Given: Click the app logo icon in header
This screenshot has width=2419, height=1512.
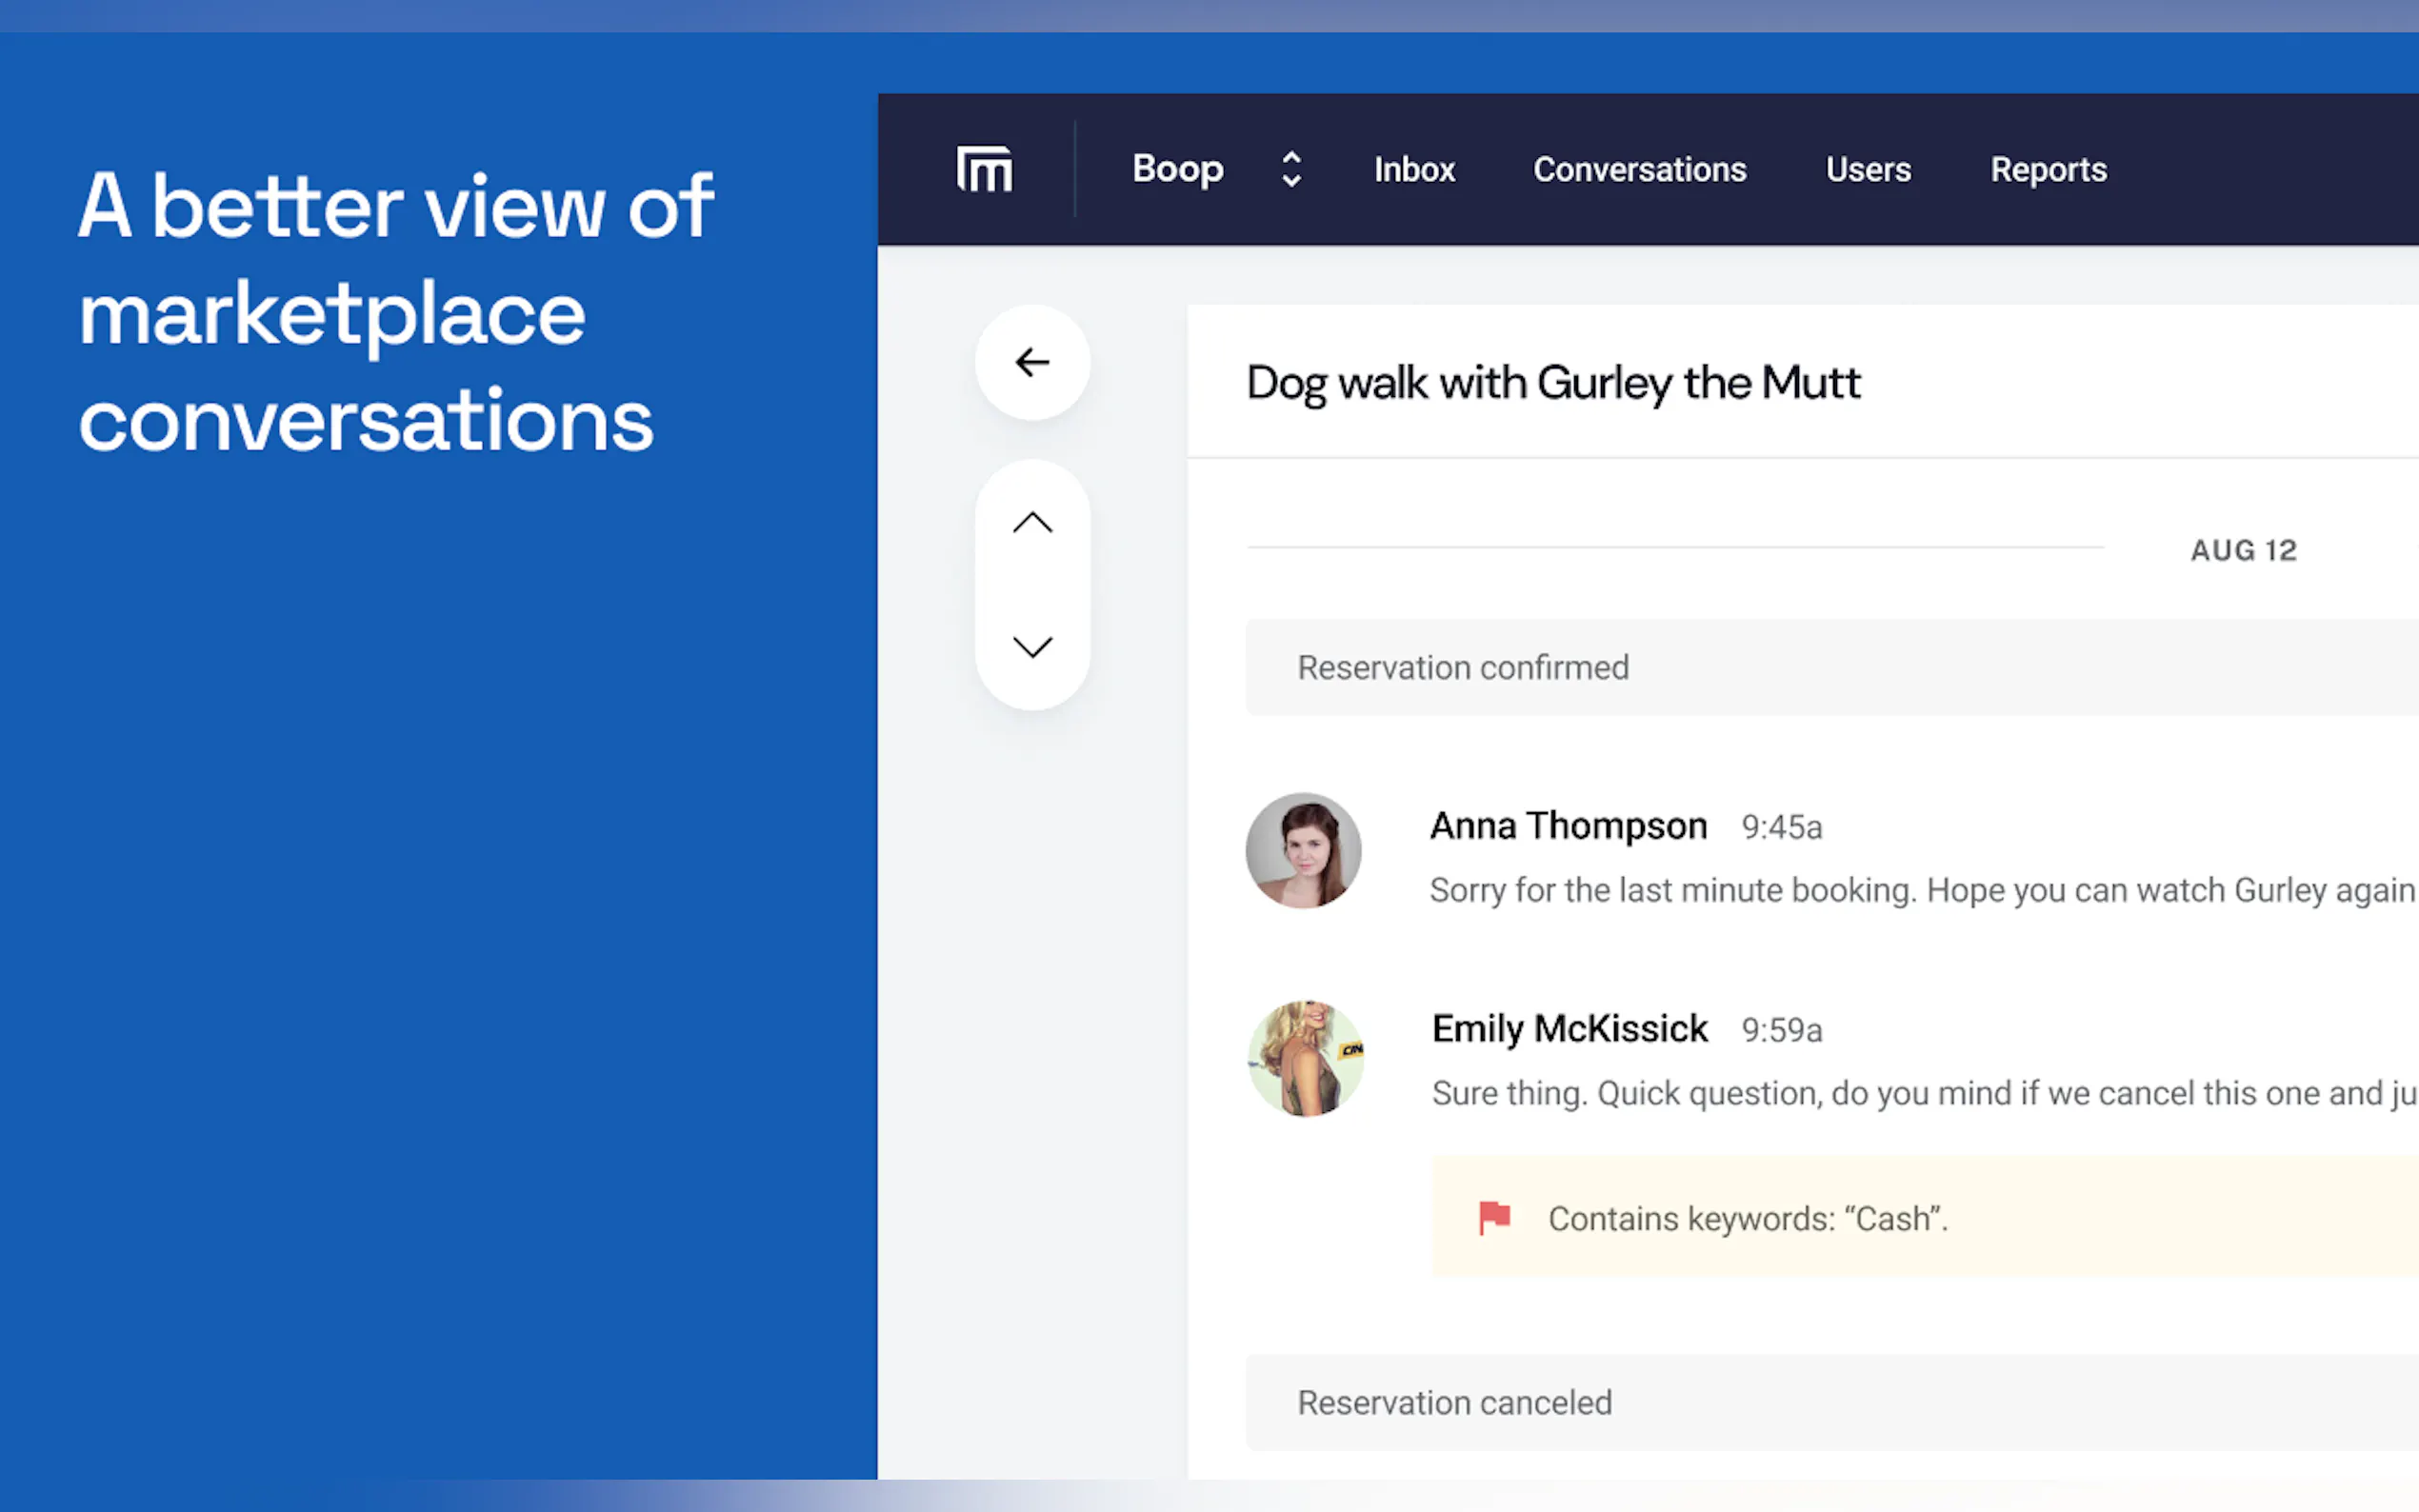Looking at the screenshot, I should point(984,169).
